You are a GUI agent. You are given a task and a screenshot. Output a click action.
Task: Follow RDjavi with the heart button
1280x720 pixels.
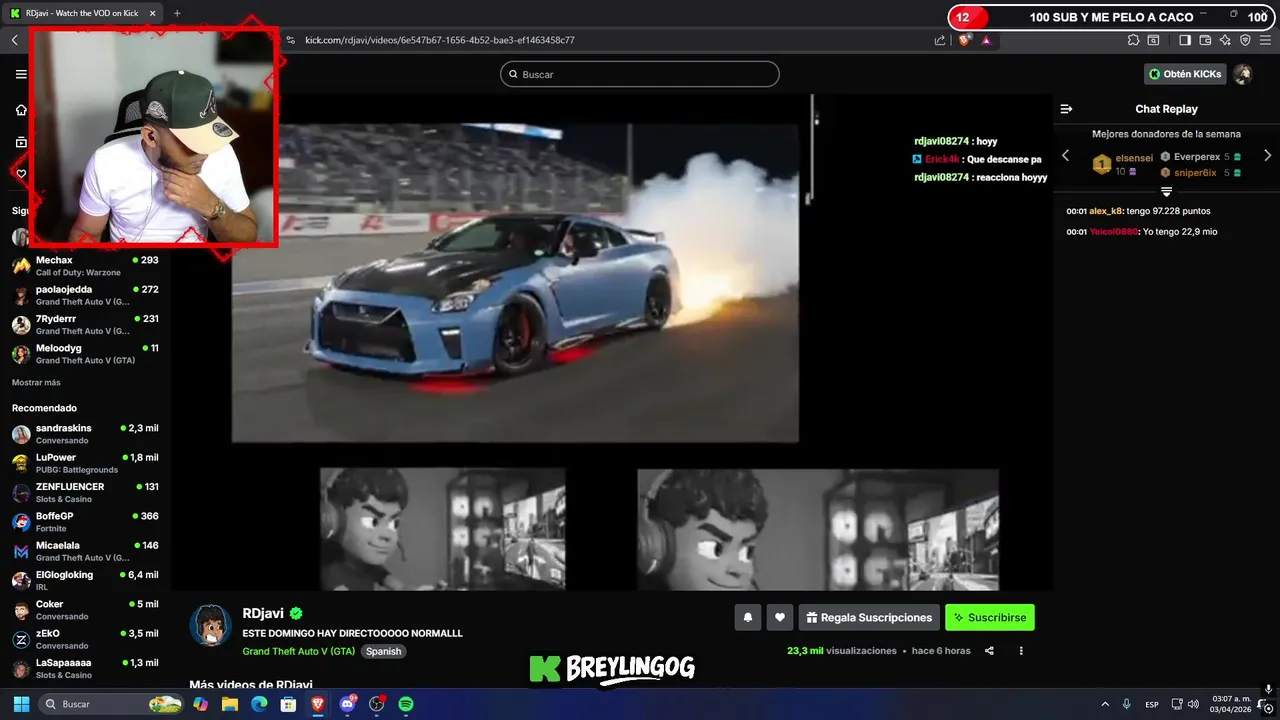pos(780,617)
